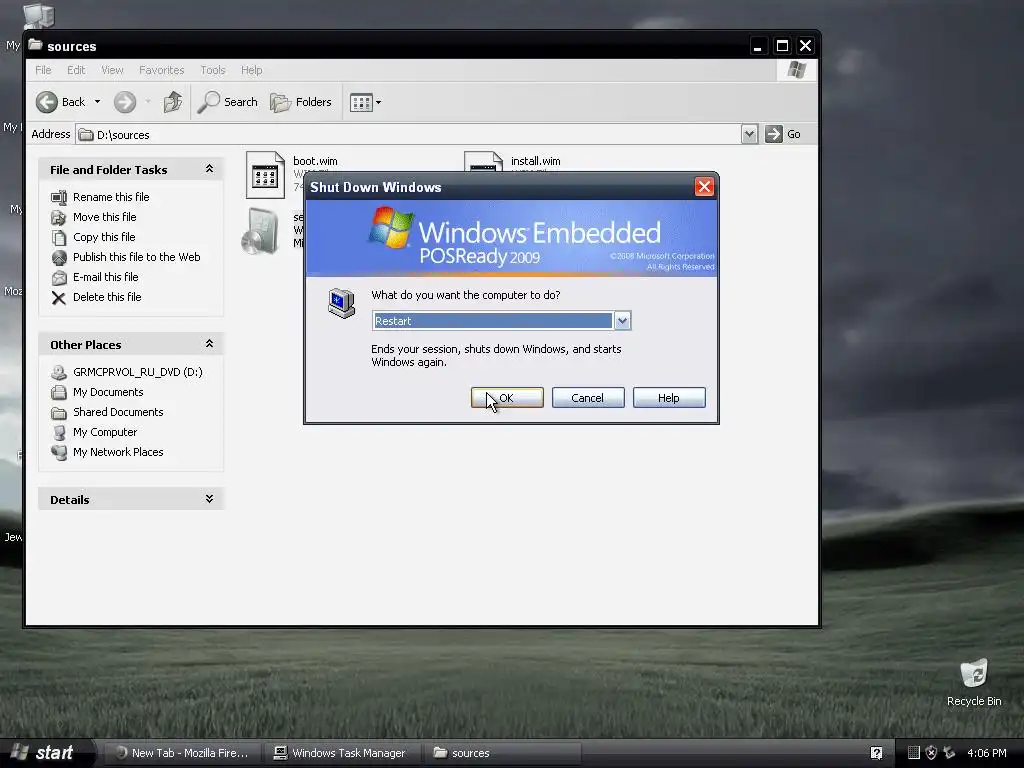Open the File menu
Screen dimensions: 1024x768
[43, 70]
